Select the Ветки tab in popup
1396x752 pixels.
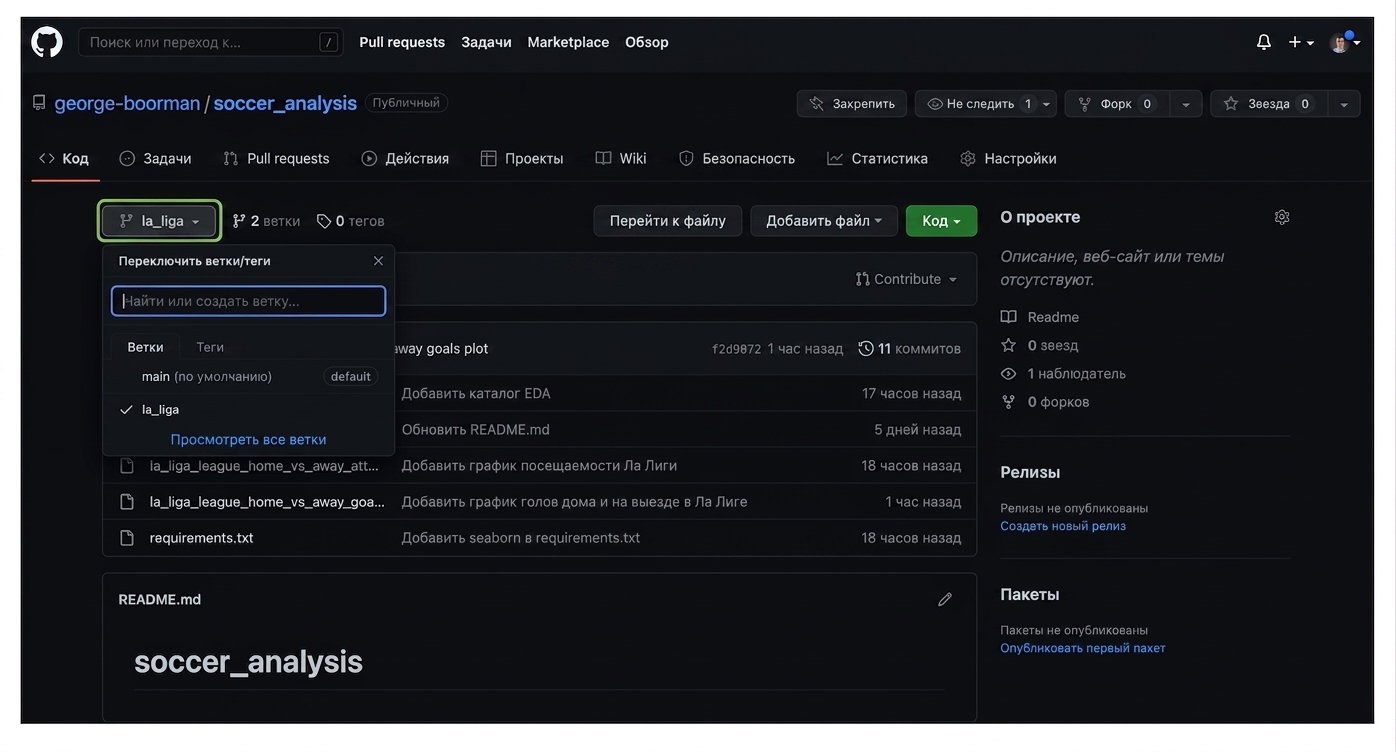coord(145,347)
